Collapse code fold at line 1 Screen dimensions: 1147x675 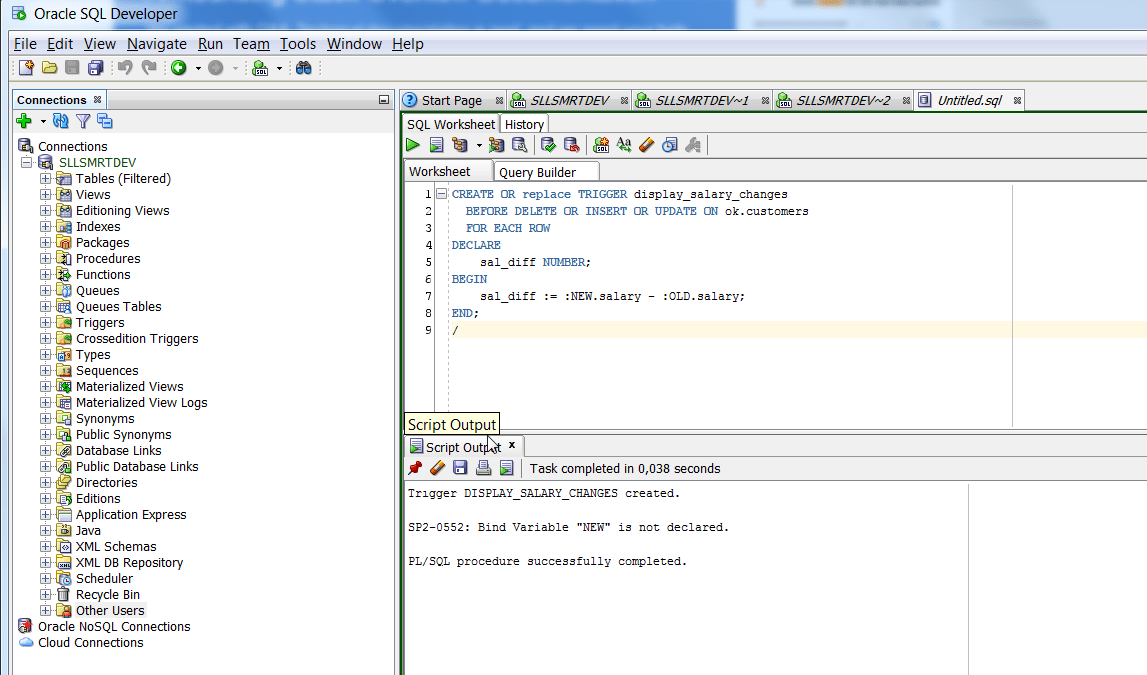[442, 194]
